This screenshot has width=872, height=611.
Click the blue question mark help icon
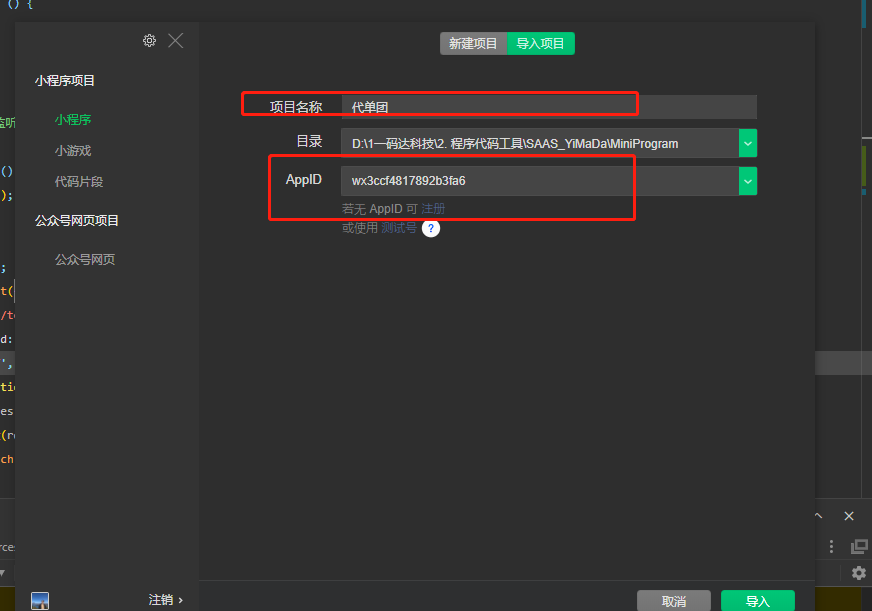coord(430,228)
